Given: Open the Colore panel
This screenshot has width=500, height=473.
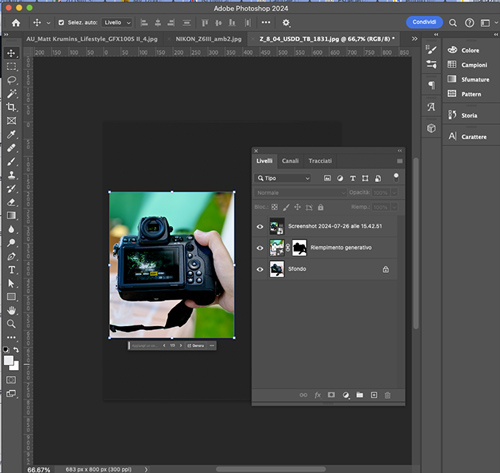Looking at the screenshot, I should tap(470, 50).
